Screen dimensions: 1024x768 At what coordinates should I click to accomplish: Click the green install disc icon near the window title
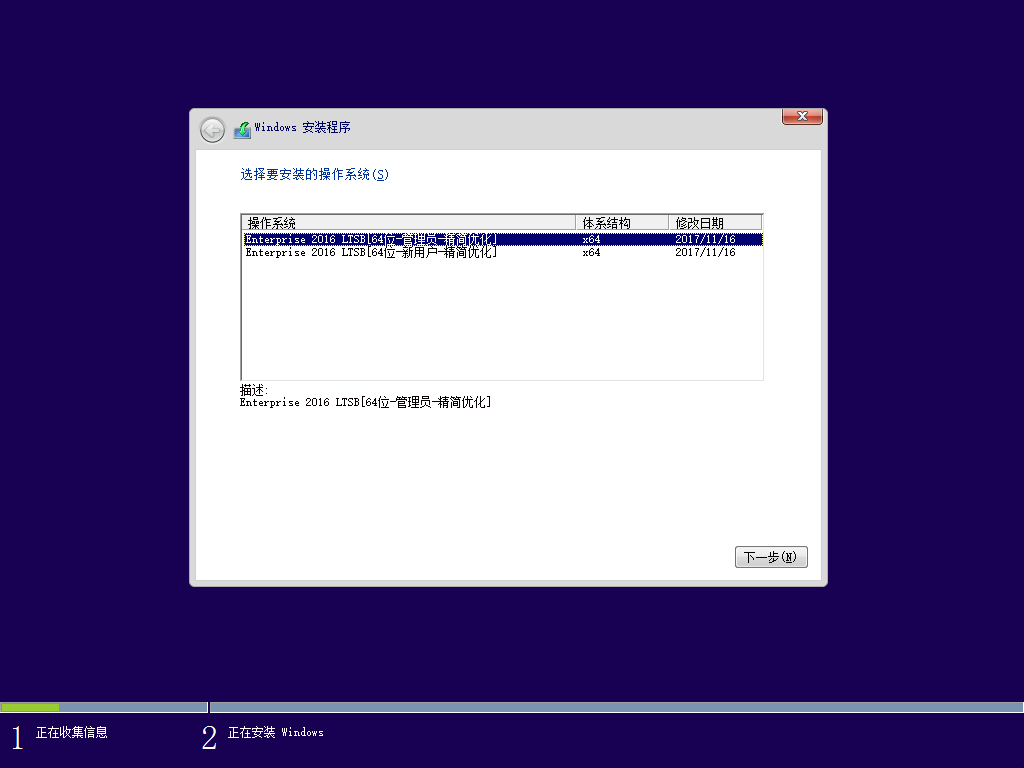tap(242, 129)
